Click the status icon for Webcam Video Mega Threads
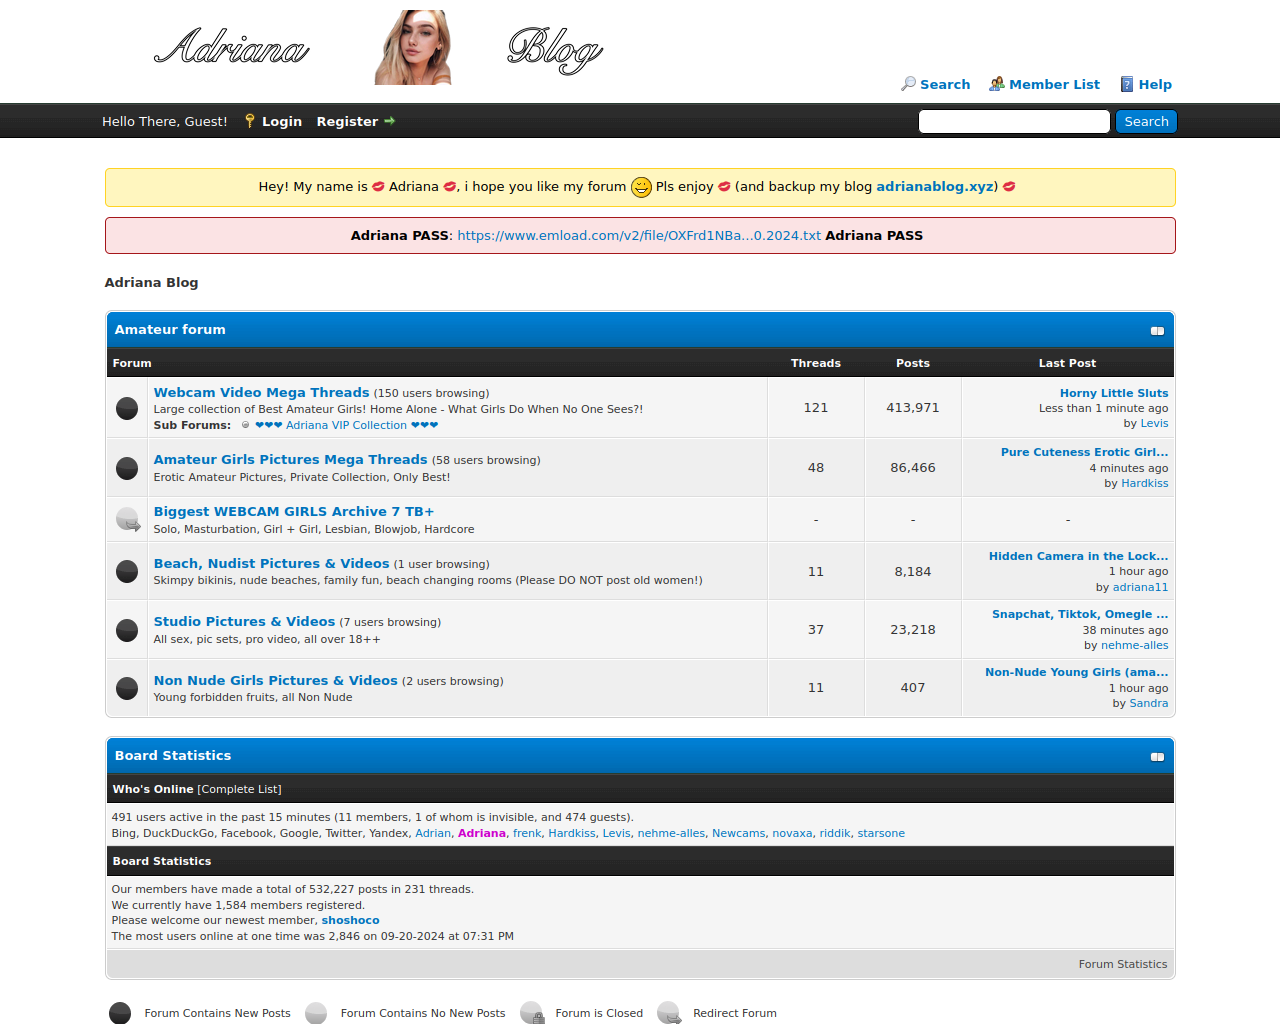 coord(127,408)
